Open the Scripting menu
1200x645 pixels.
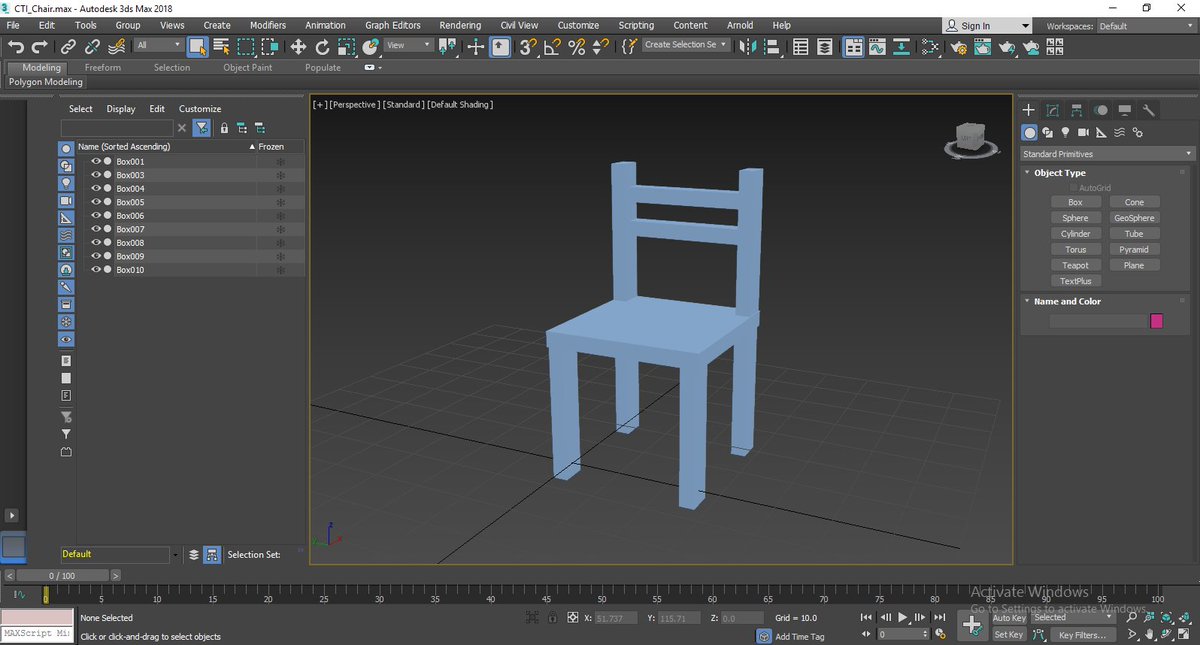click(636, 25)
